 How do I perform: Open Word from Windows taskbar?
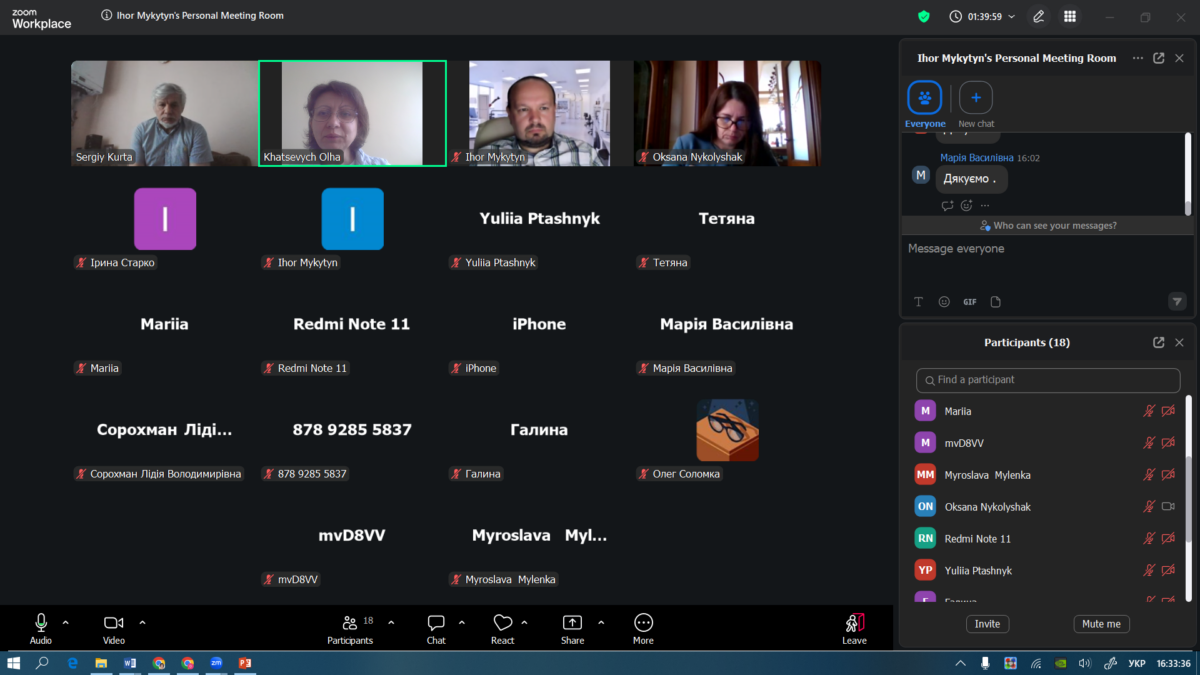[x=130, y=663]
